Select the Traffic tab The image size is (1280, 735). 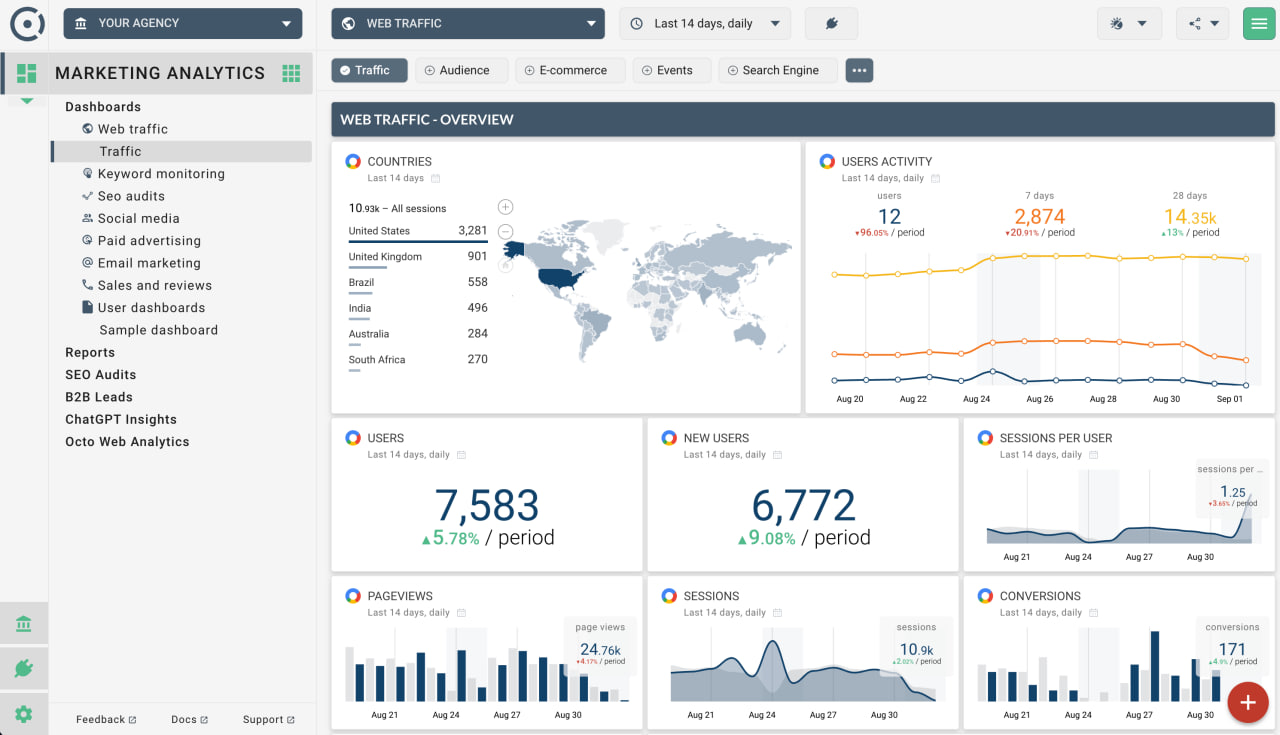(x=370, y=70)
